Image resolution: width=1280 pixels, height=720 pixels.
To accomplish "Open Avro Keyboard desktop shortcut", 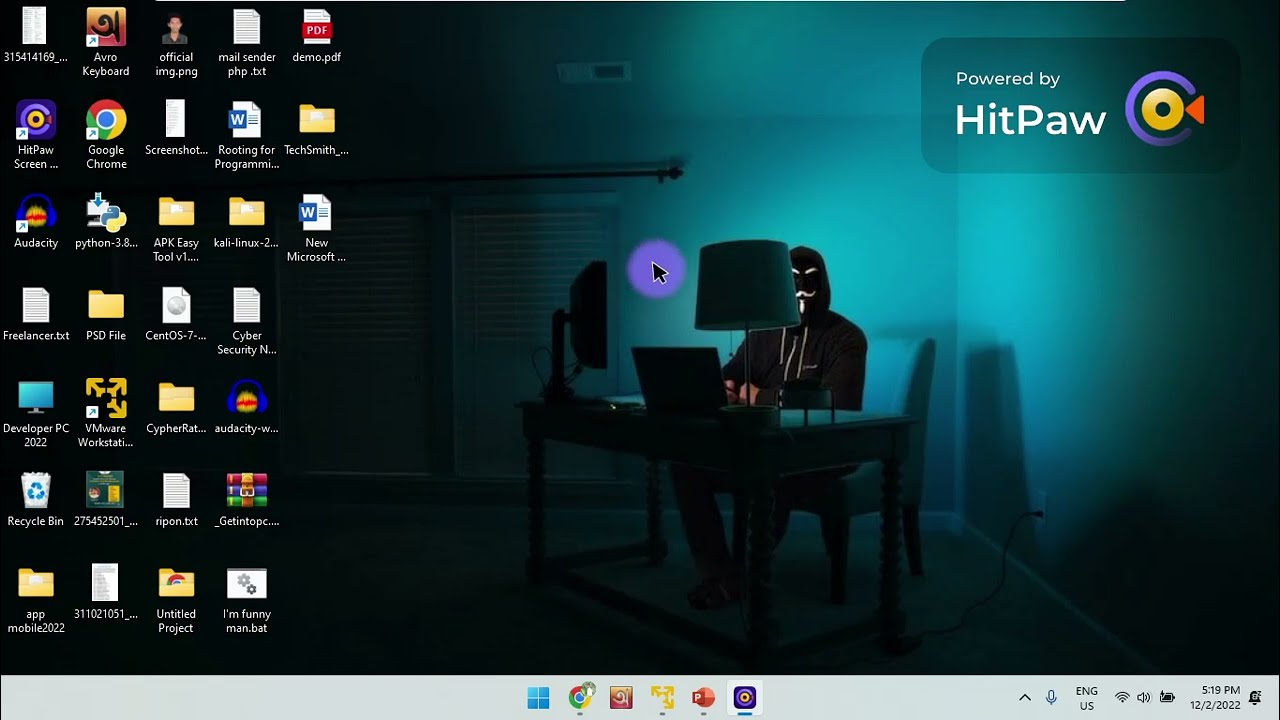I will (x=106, y=42).
